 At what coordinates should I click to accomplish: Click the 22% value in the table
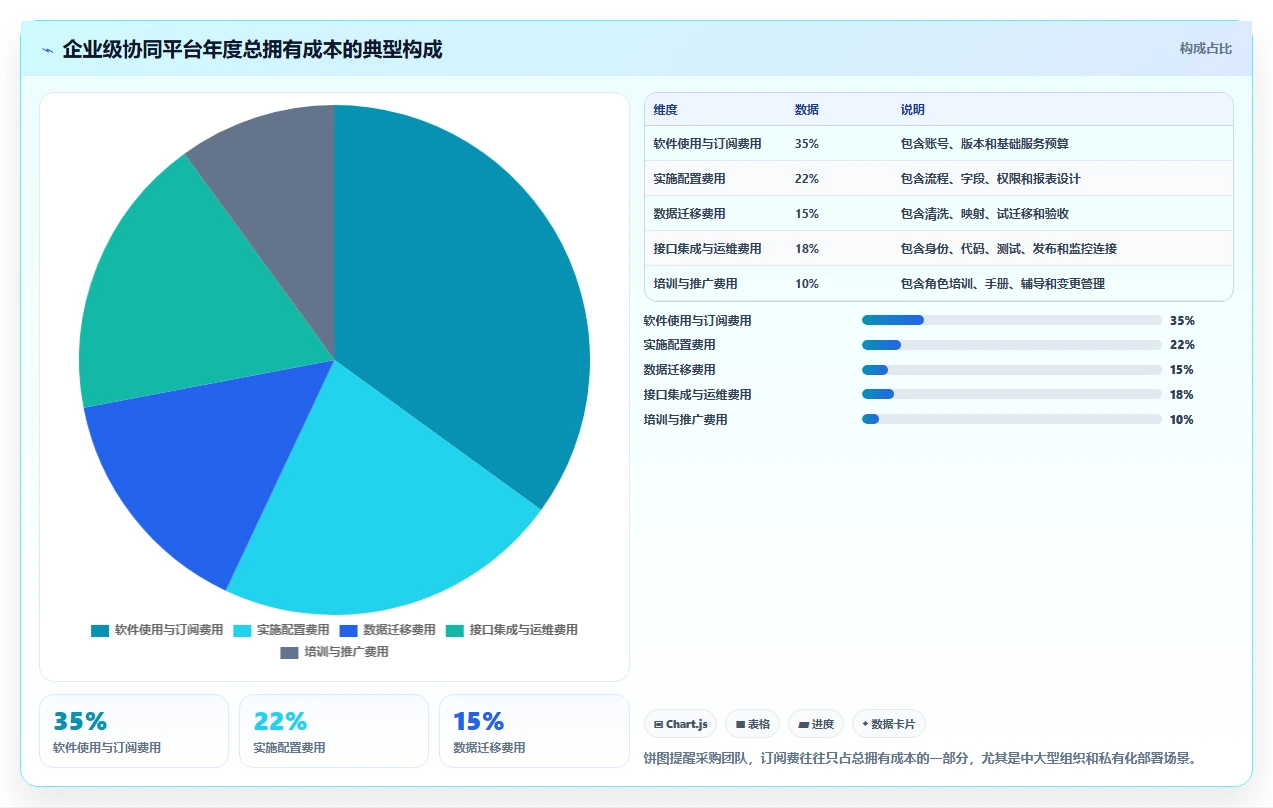click(x=807, y=179)
